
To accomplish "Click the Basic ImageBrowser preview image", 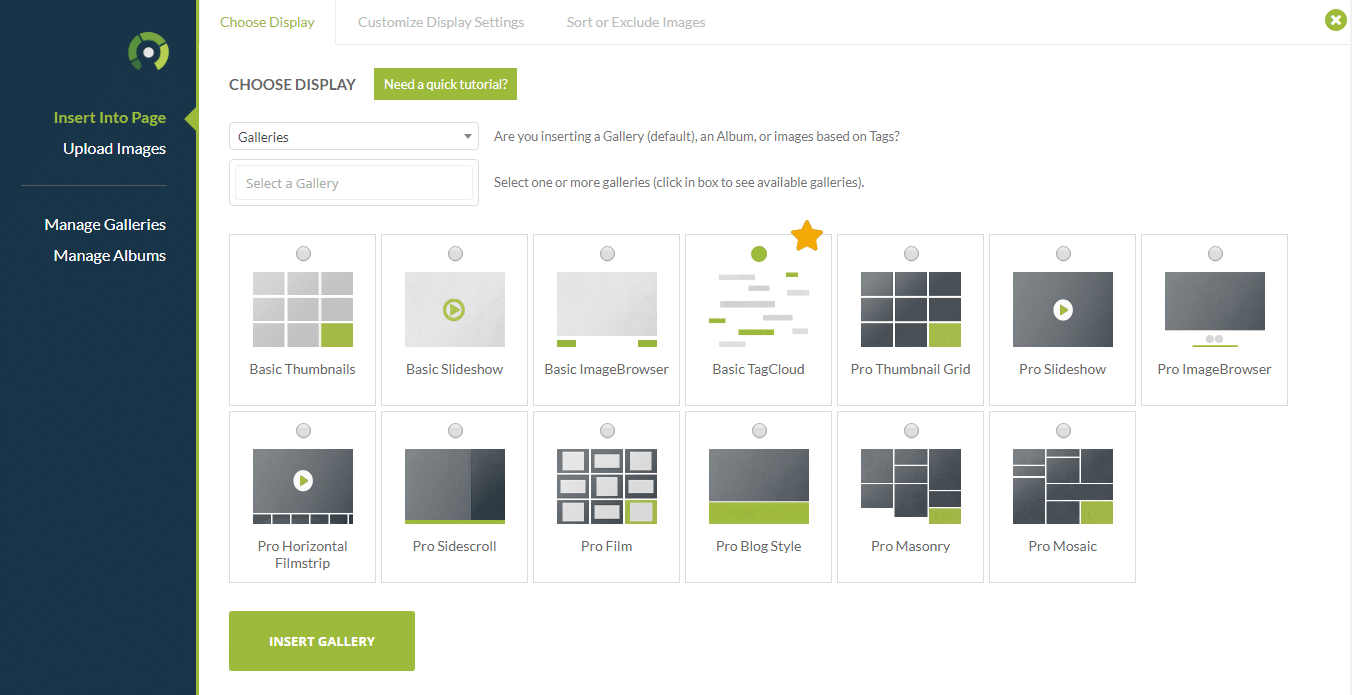I will [607, 309].
